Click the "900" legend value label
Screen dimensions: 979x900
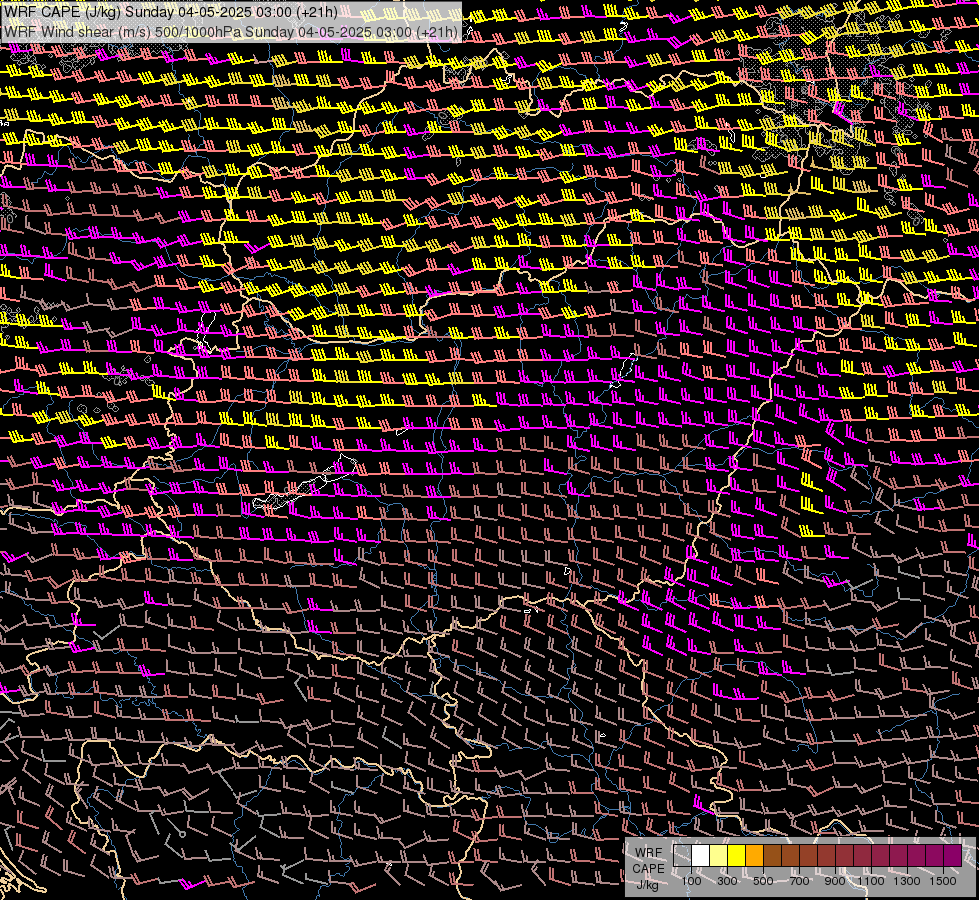pos(835,881)
